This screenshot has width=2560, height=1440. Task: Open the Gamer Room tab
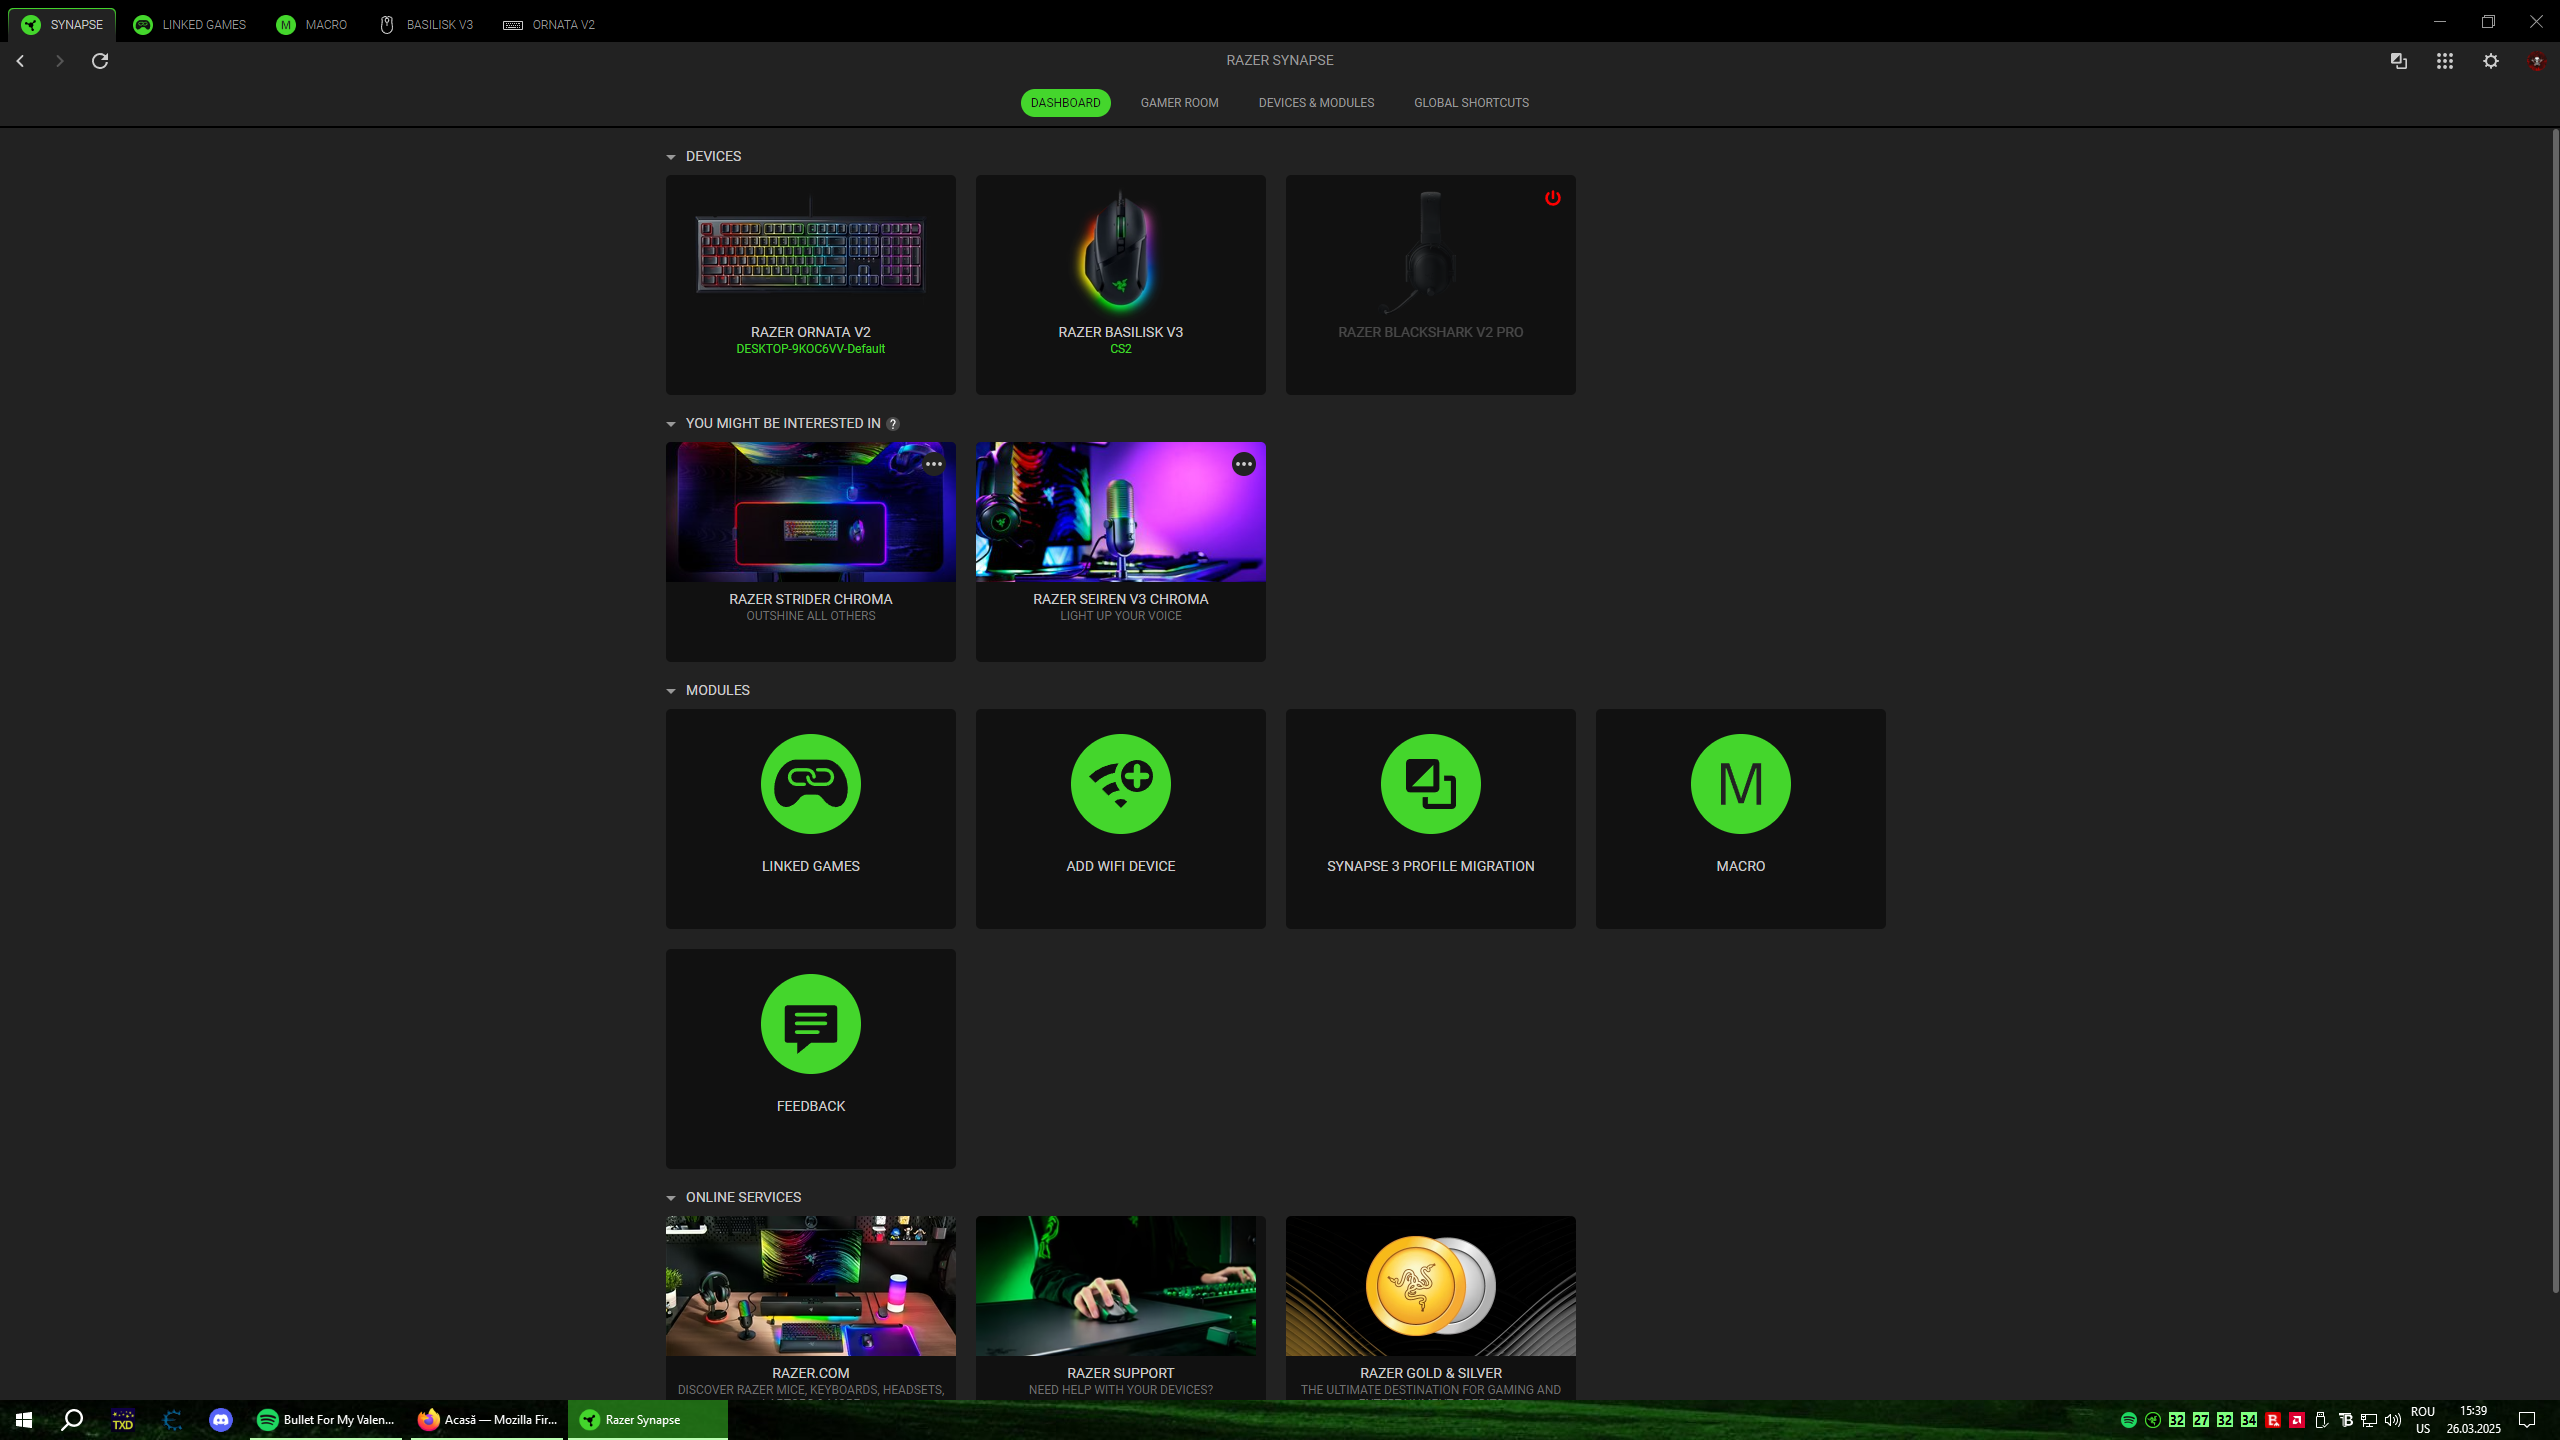[x=1179, y=103]
